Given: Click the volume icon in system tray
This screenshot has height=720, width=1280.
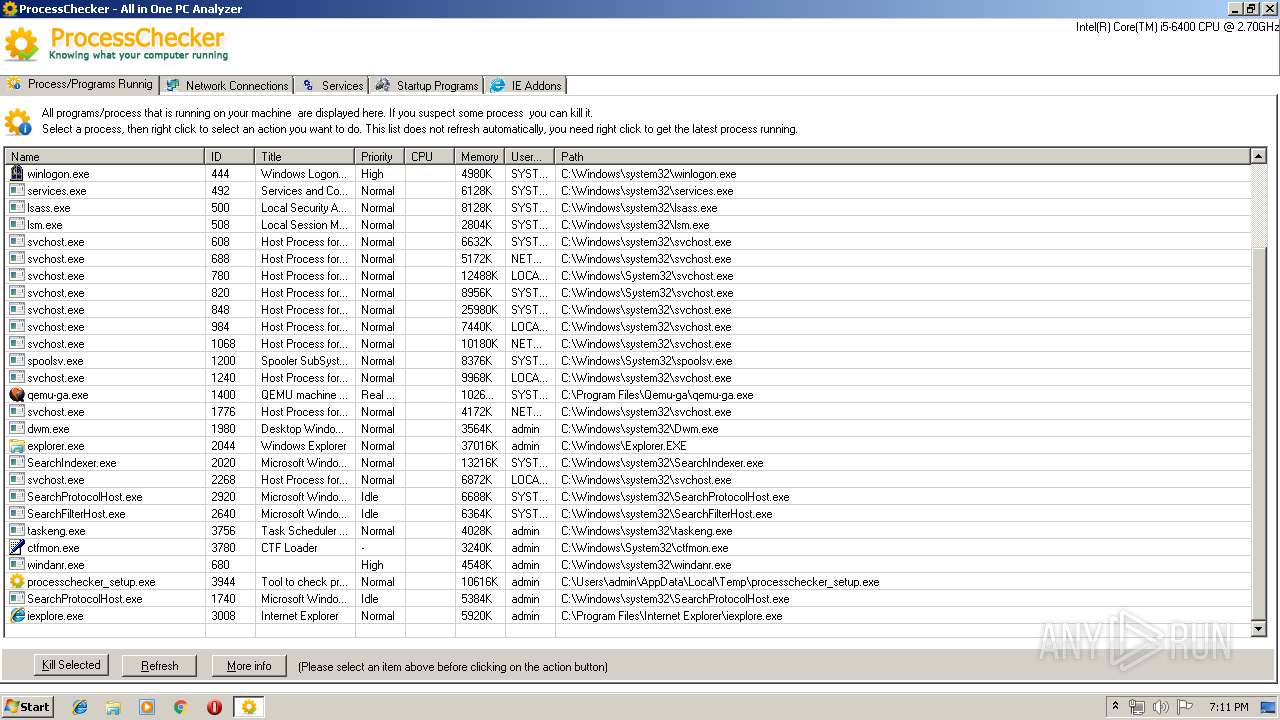Looking at the screenshot, I should coord(1160,707).
